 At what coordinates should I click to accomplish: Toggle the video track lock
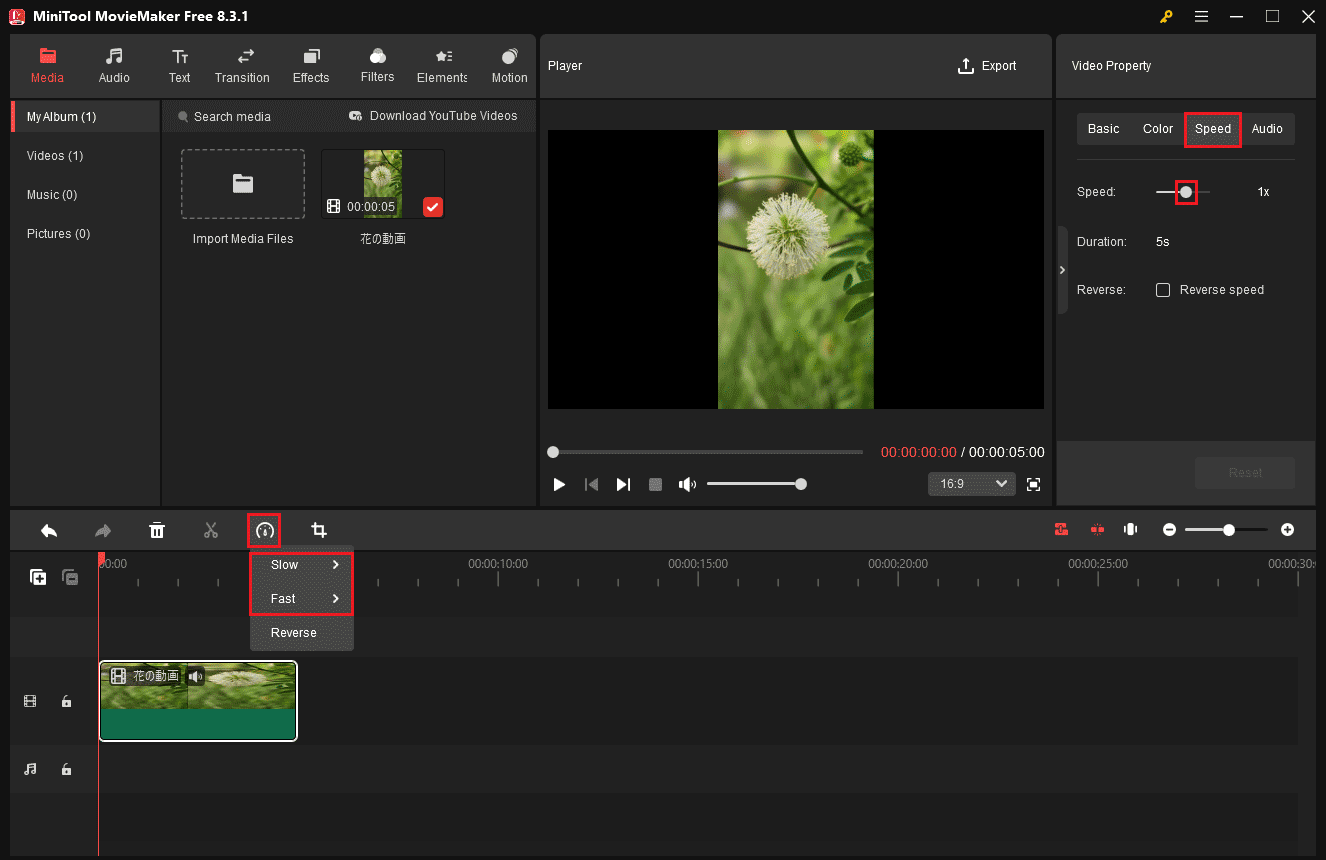tap(66, 702)
